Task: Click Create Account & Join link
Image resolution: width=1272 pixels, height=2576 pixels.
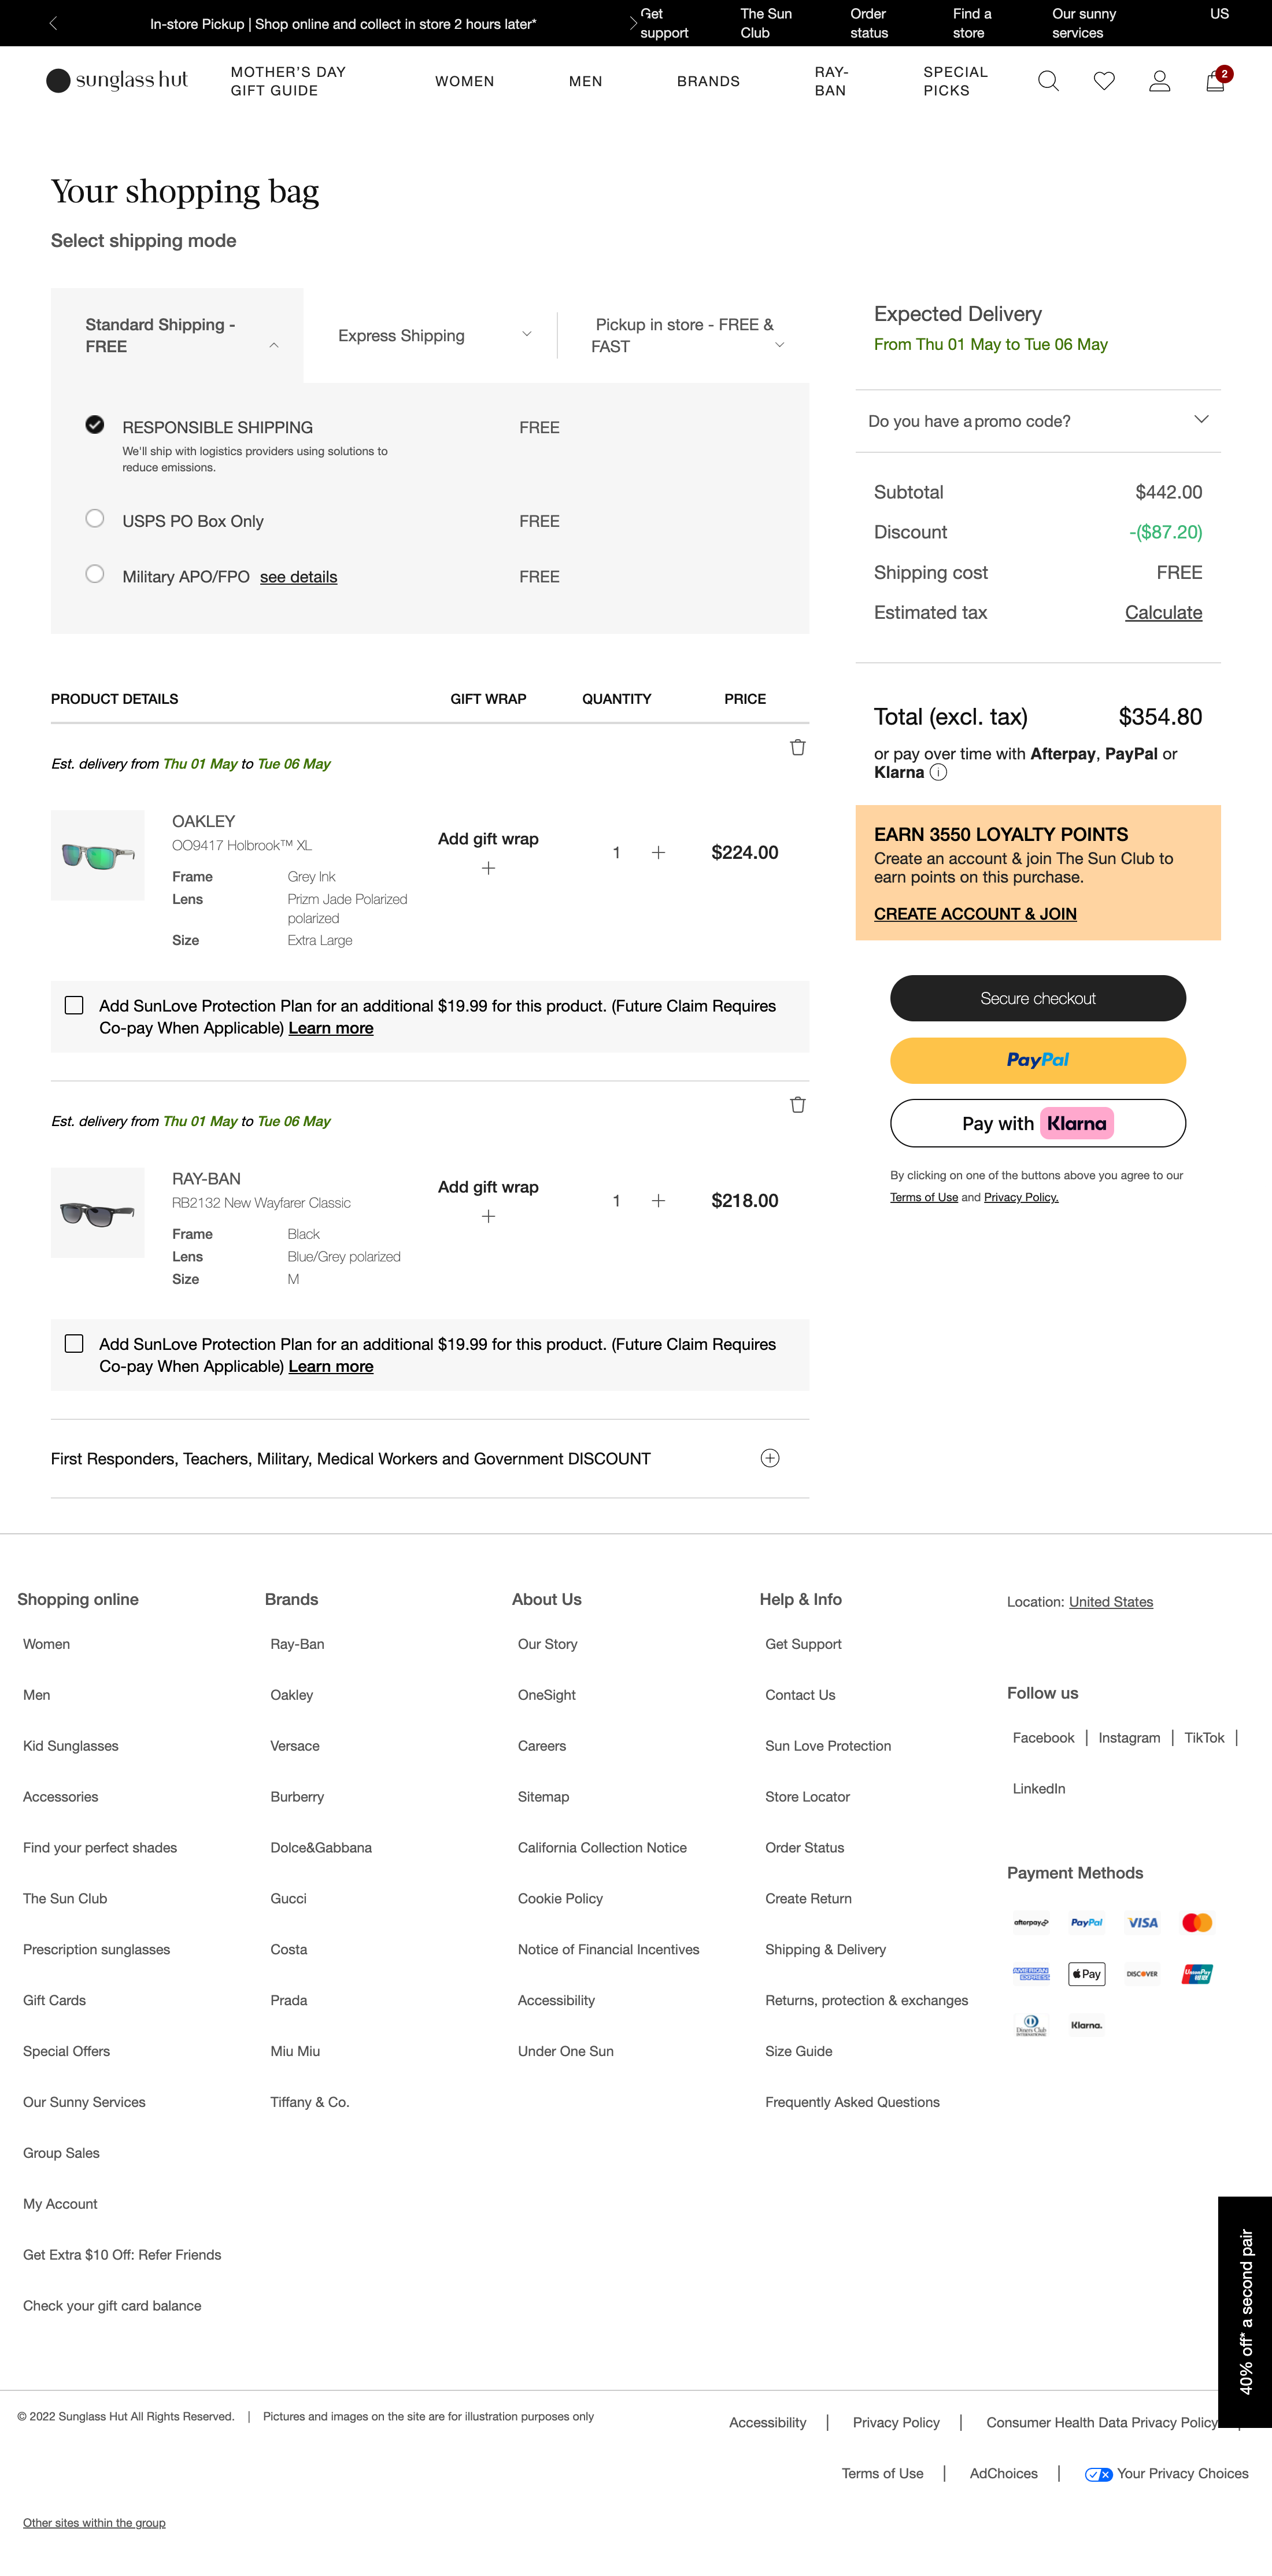Action: tap(974, 913)
